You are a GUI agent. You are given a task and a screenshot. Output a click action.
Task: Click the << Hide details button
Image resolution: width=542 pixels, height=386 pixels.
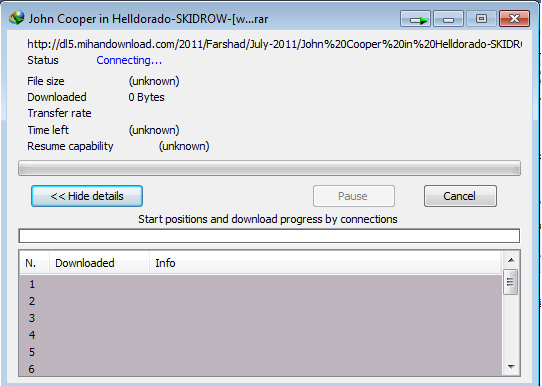pyautogui.click(x=87, y=196)
